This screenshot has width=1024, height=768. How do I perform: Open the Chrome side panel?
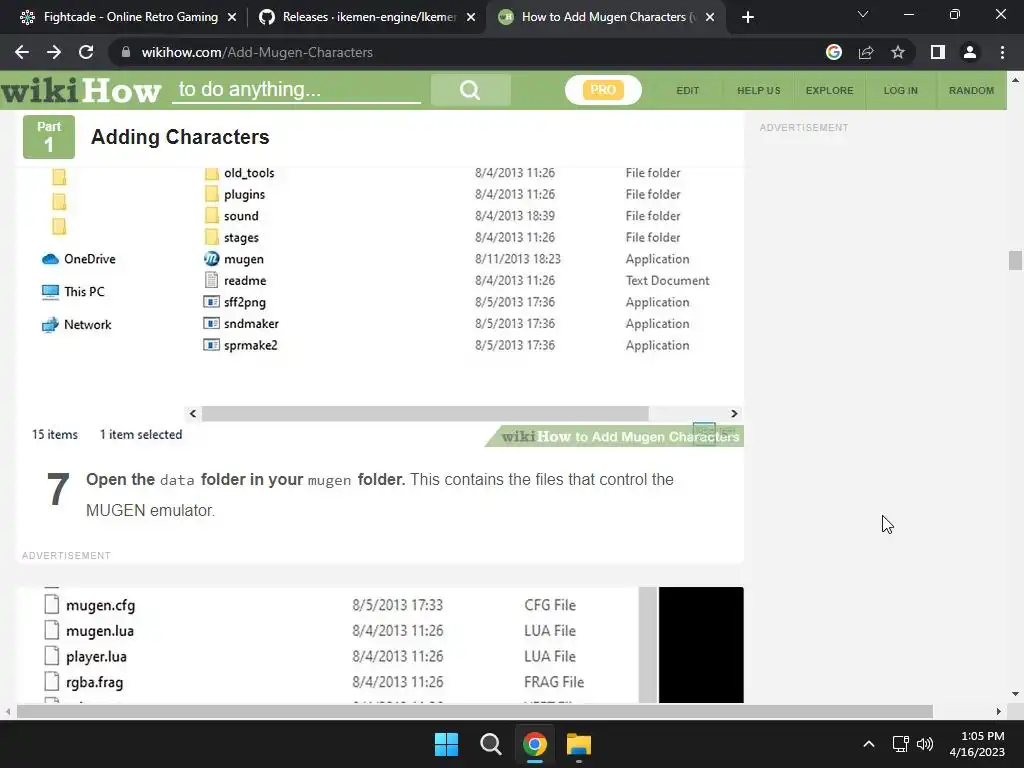click(x=938, y=52)
